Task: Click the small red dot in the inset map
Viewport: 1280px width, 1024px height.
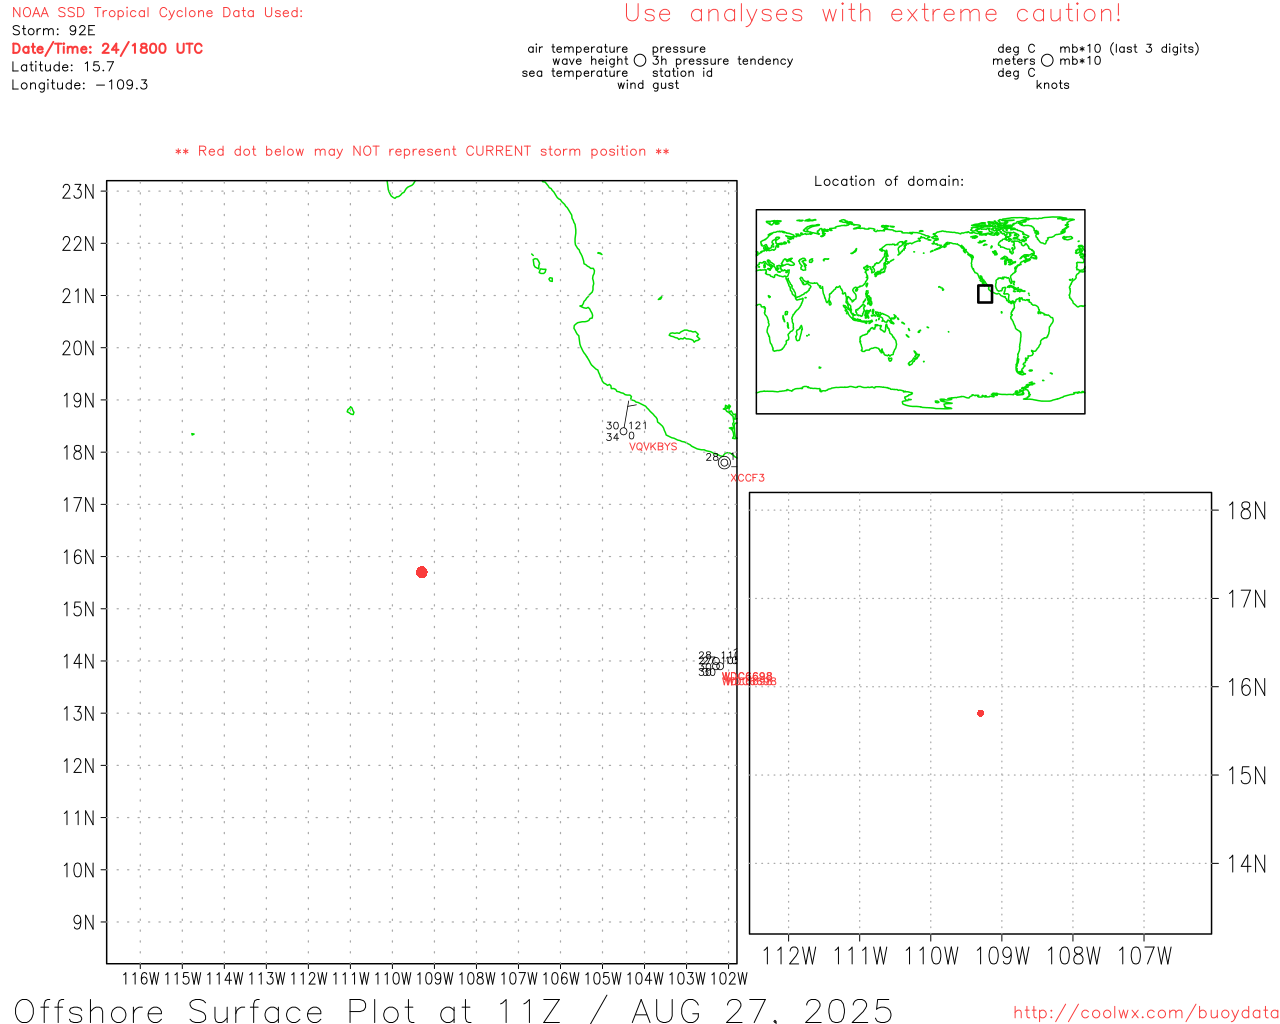Action: tap(980, 713)
